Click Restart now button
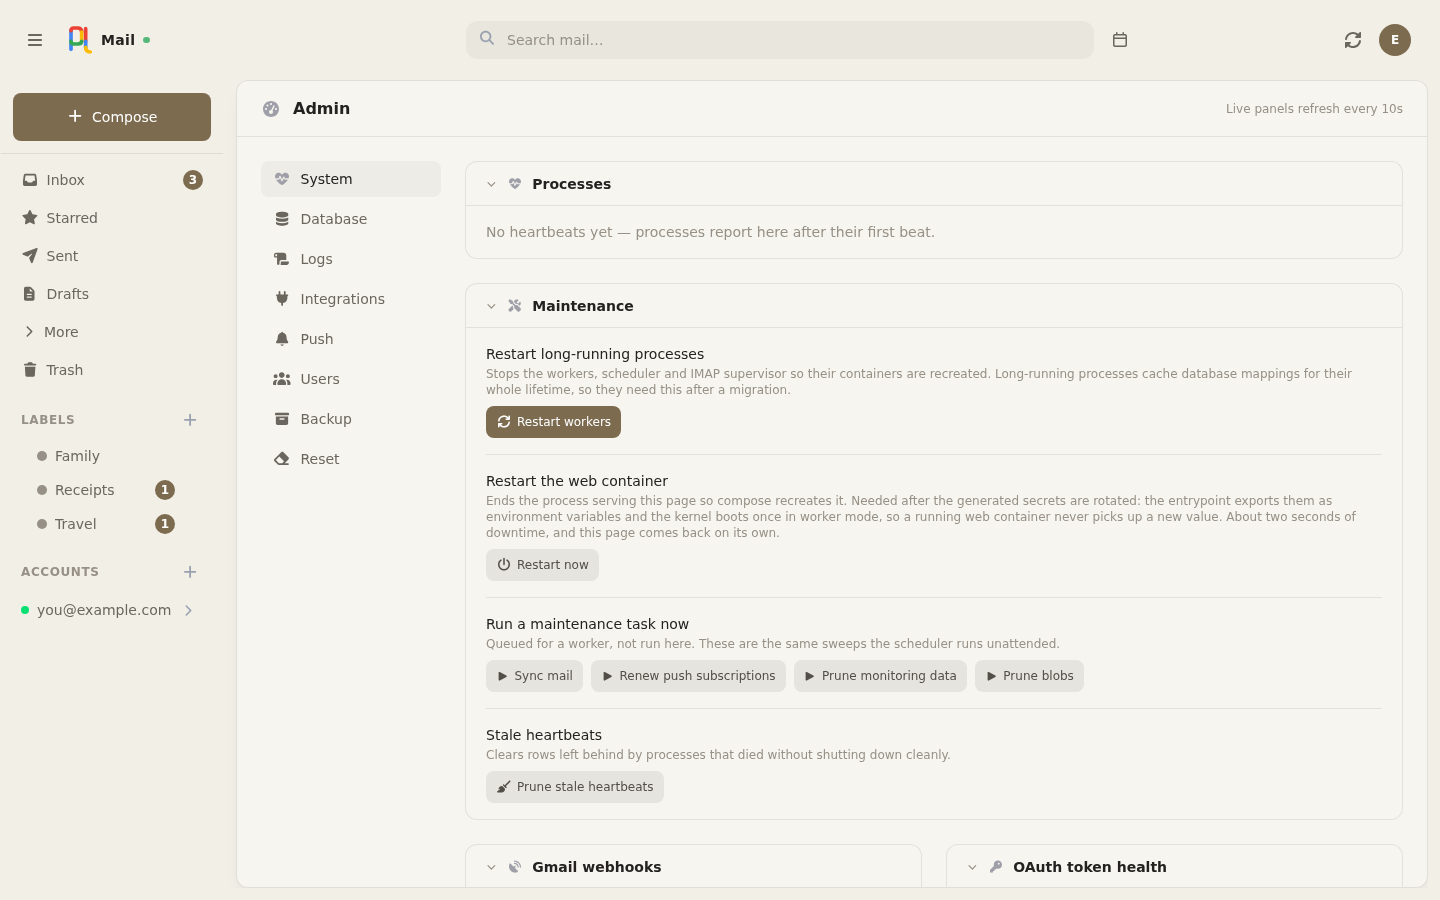Viewport: 1440px width, 900px height. click(x=542, y=565)
